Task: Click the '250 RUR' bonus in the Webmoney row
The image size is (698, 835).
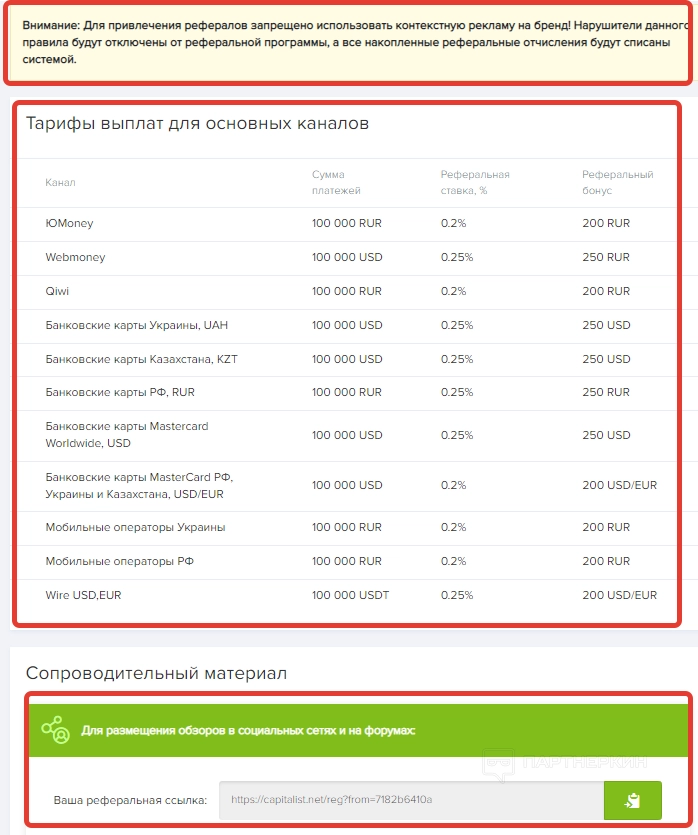Action: [x=606, y=257]
